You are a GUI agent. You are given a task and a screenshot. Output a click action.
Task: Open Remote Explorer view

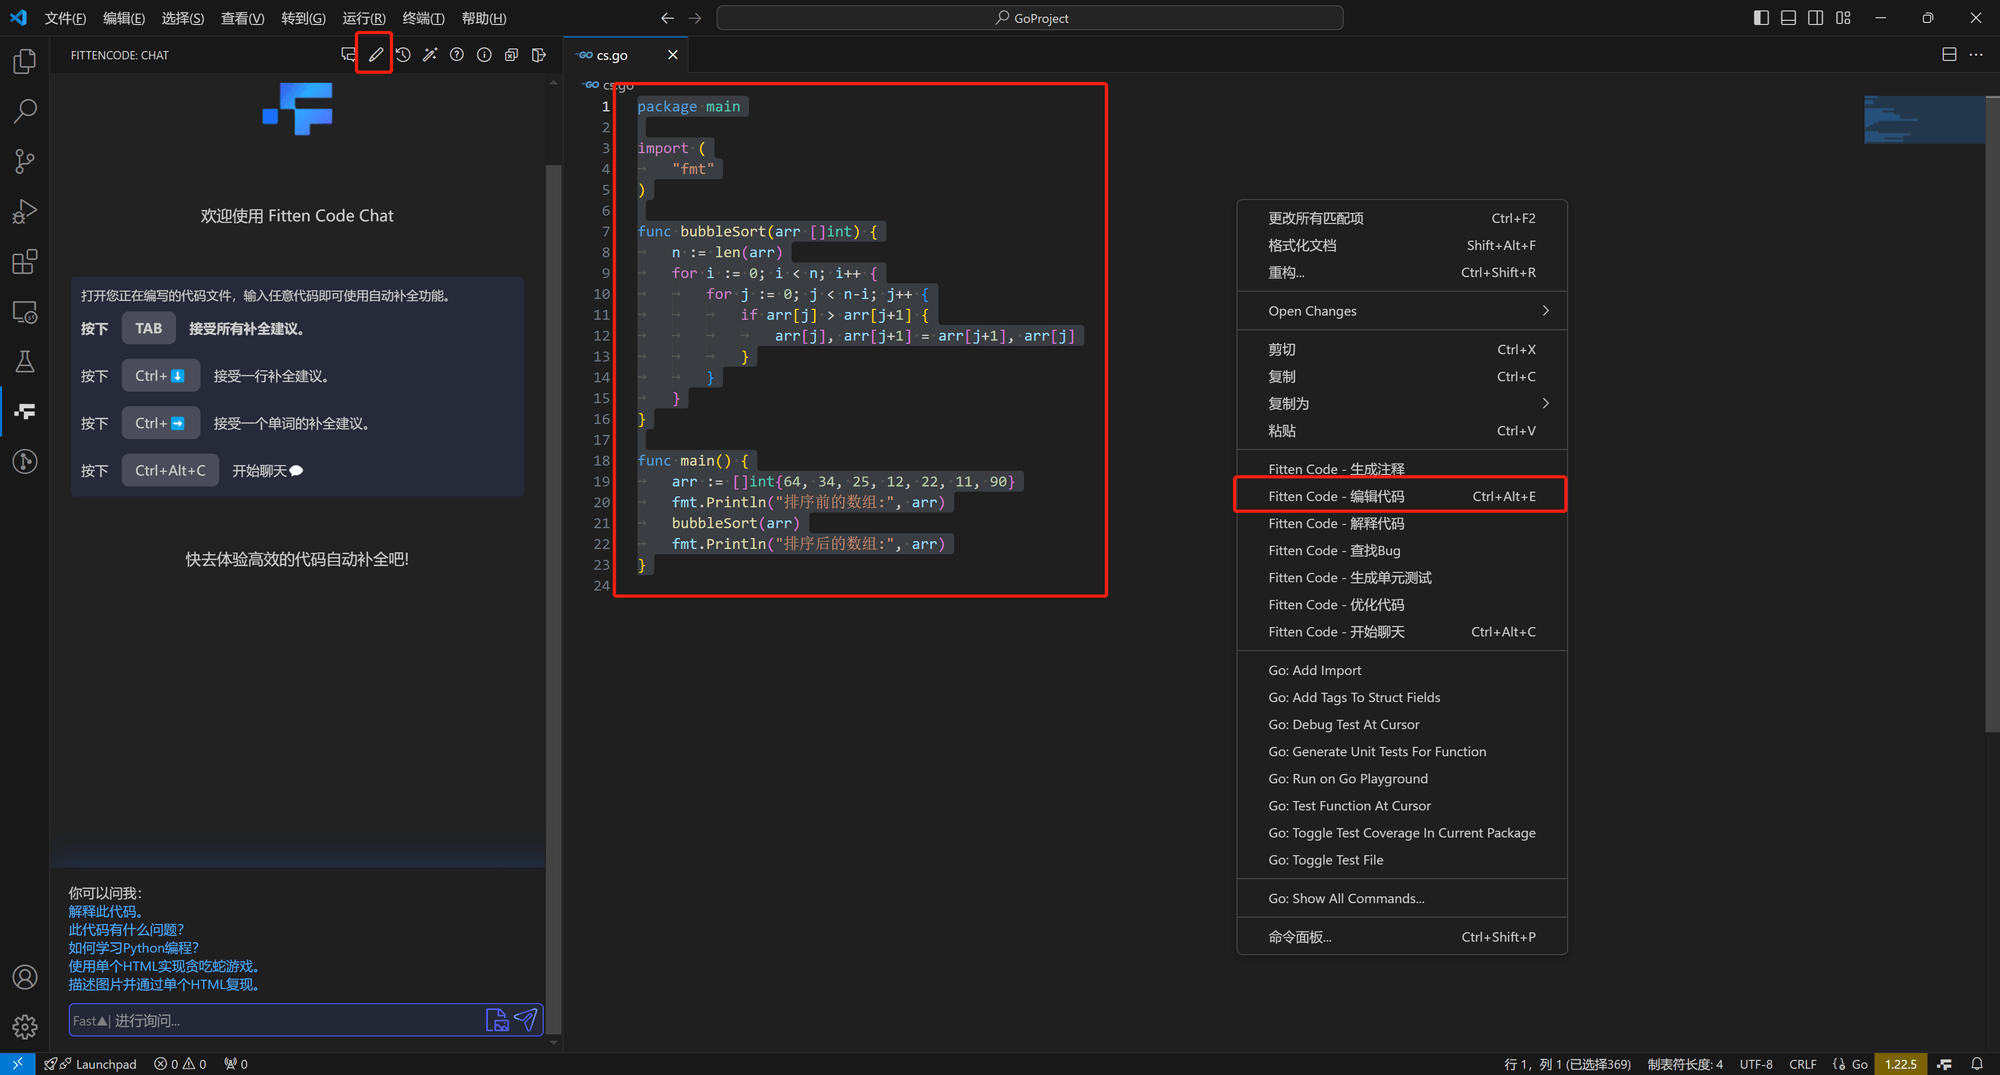(x=25, y=312)
